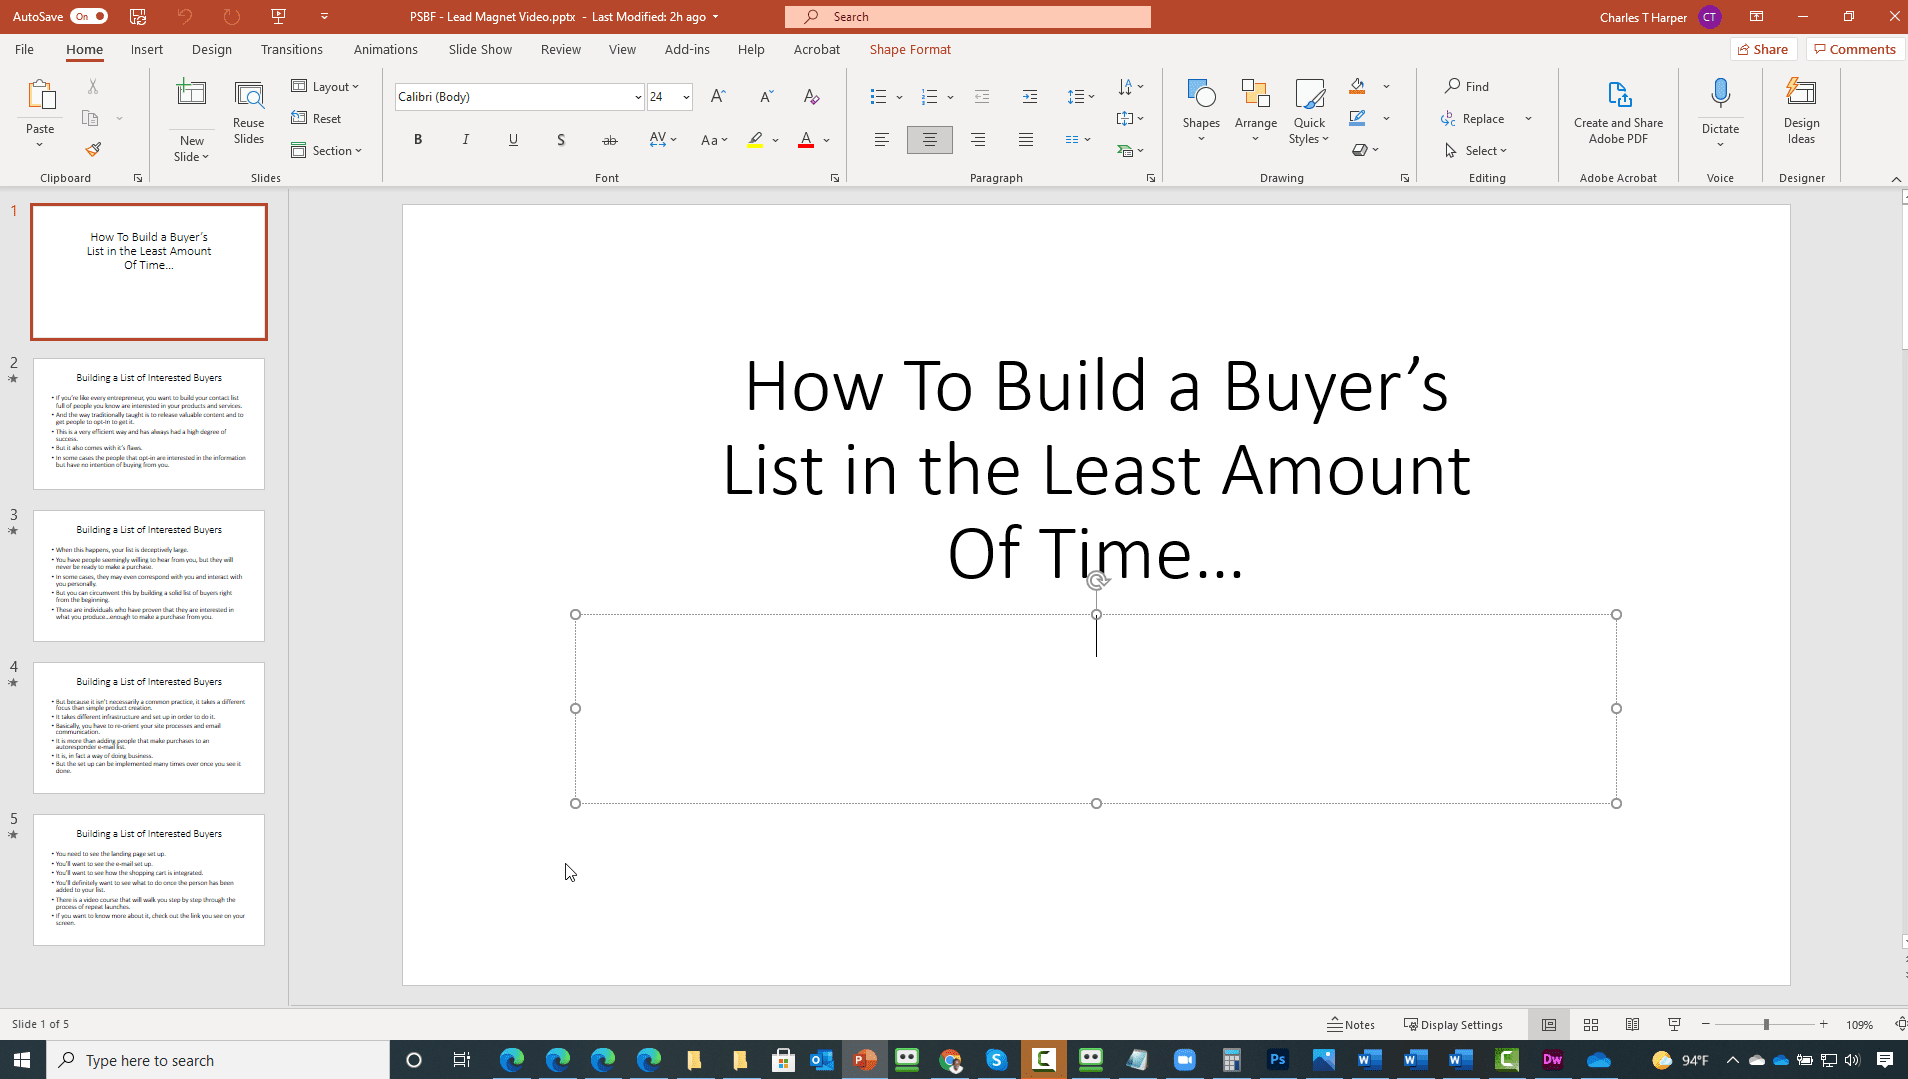Open Select dropdown in Editing
This screenshot has width=1908, height=1079.
point(1476,151)
